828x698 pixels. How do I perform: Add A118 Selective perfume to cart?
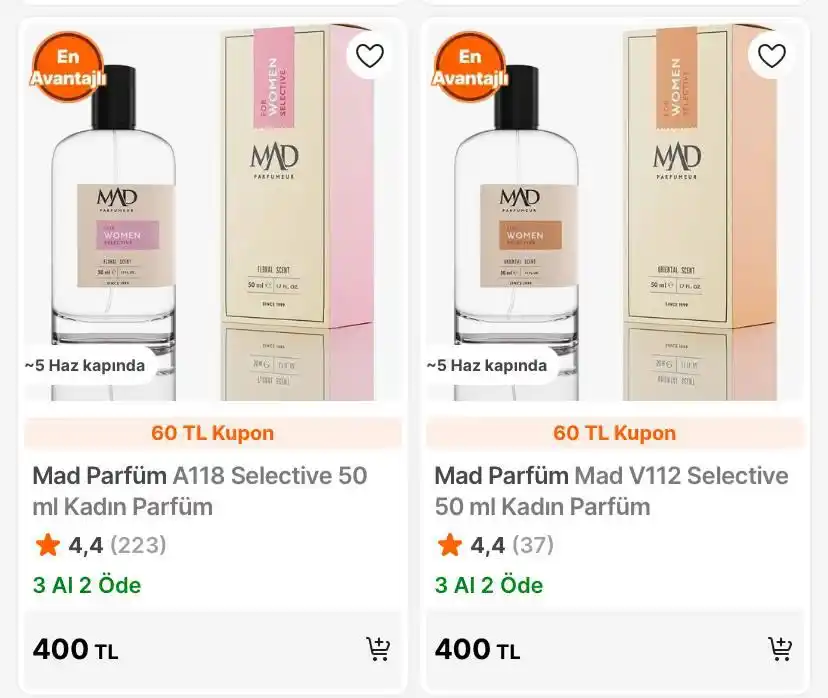point(378,649)
